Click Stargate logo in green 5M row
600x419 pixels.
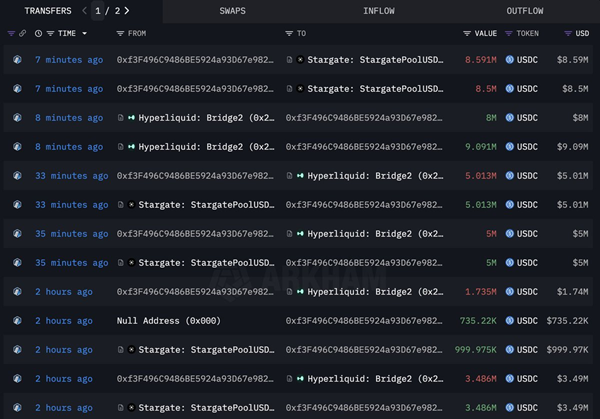click(x=132, y=263)
